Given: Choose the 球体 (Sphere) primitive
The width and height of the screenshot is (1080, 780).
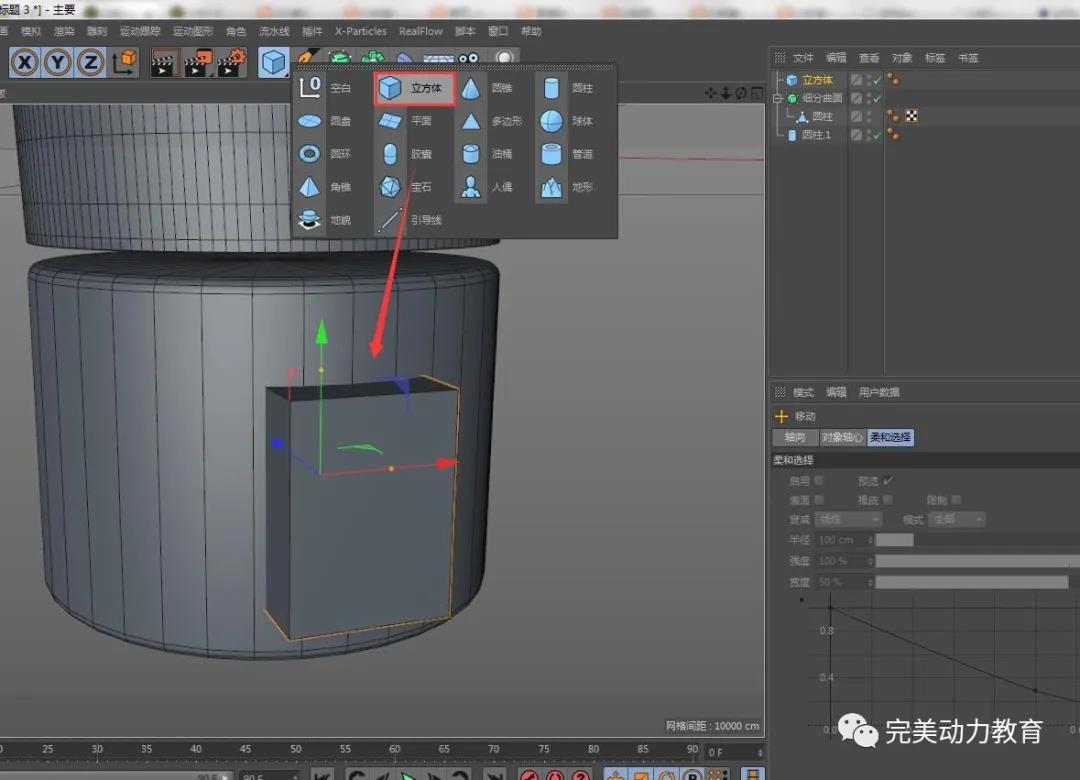Looking at the screenshot, I should click(568, 121).
